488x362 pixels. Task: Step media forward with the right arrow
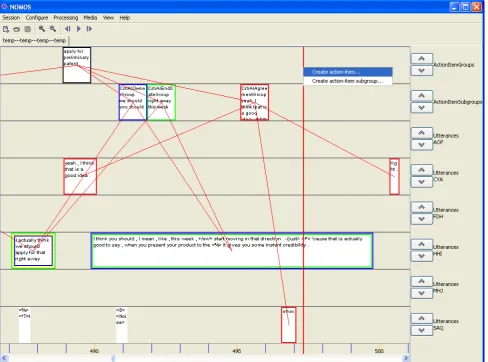[x=89, y=29]
